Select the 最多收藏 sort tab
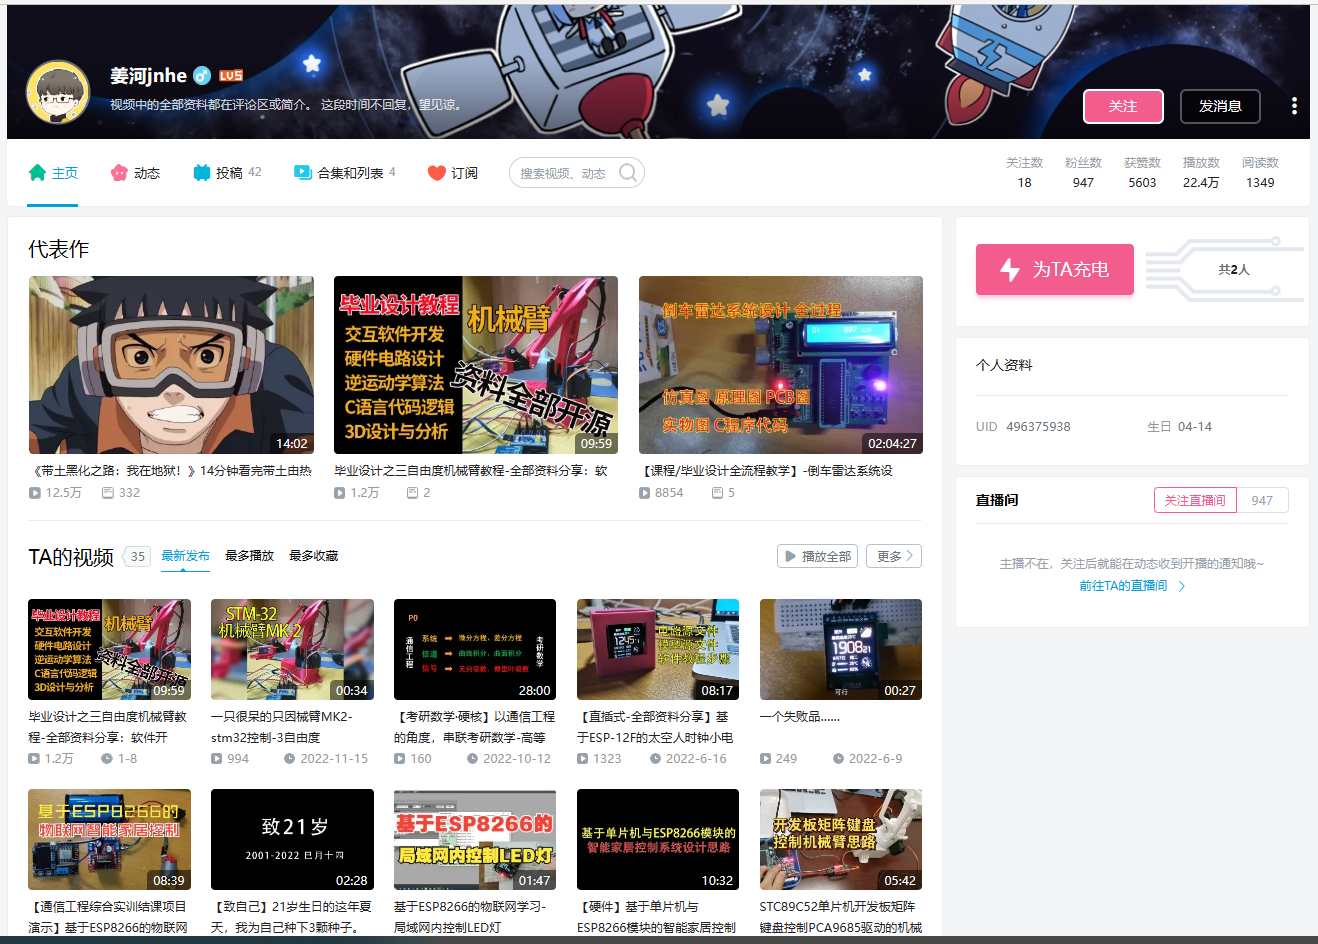Viewport: 1318px width, 944px height. tap(313, 556)
